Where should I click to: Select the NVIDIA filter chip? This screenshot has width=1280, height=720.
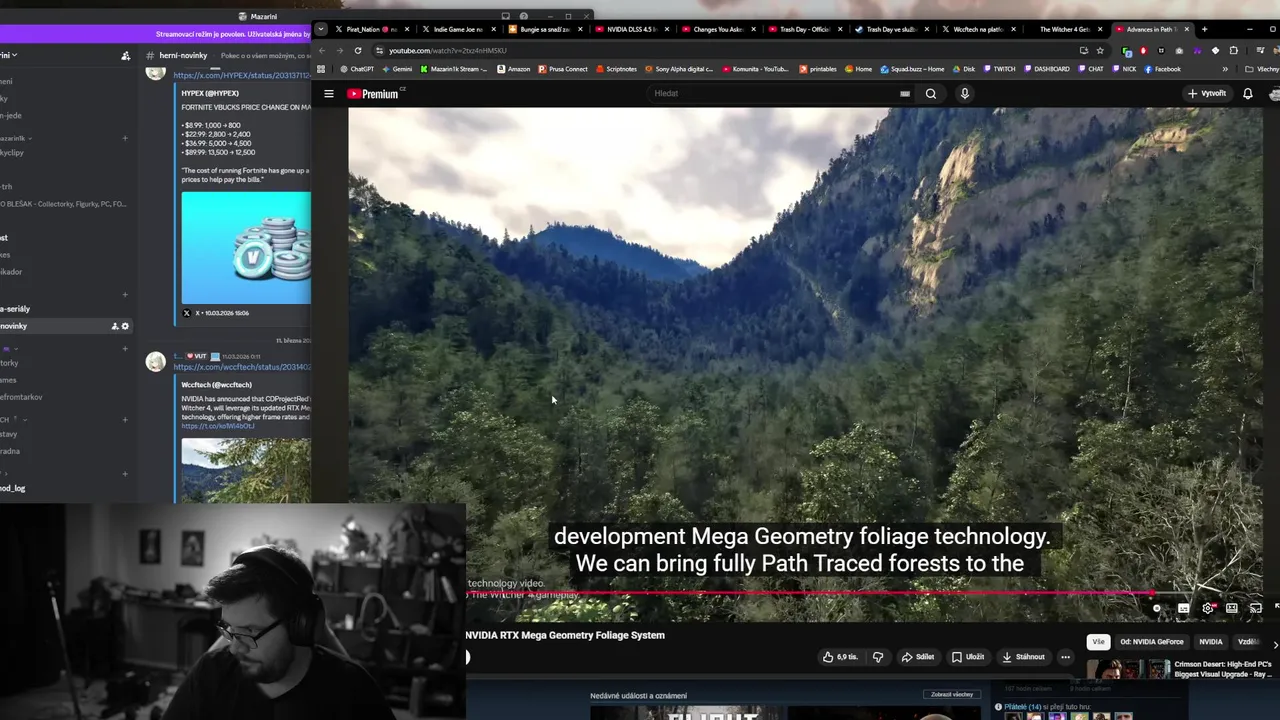coord(1211,642)
